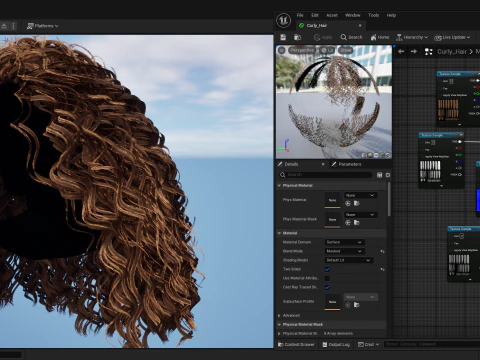Navigate back in material graph

pos(401,52)
